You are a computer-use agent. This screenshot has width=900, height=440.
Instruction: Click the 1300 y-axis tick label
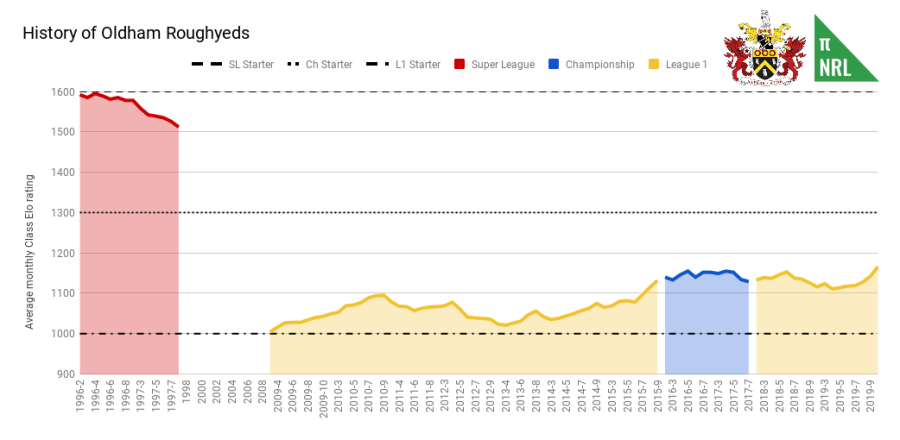pos(62,213)
